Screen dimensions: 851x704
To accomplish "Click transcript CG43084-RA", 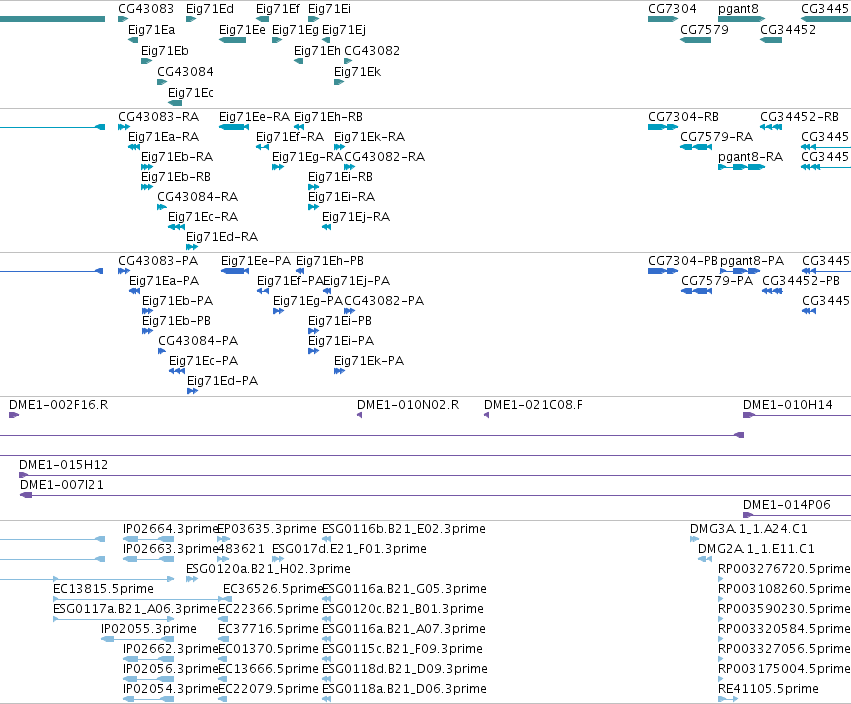I will pyautogui.click(x=198, y=196).
